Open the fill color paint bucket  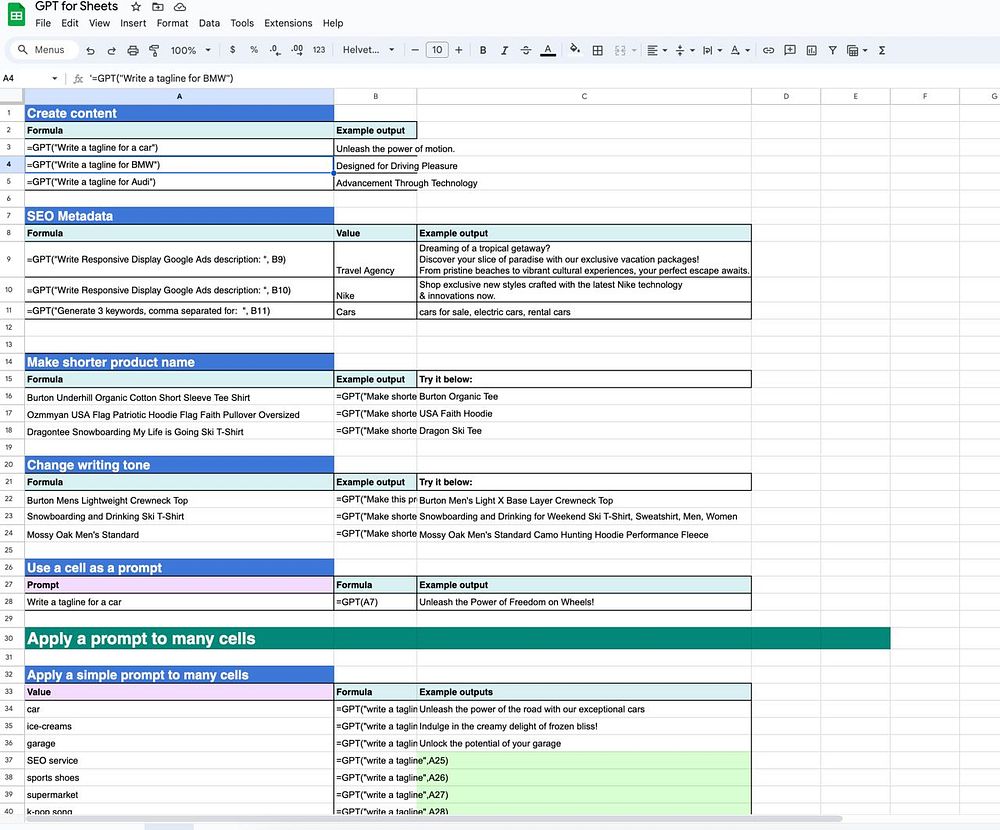click(574, 50)
